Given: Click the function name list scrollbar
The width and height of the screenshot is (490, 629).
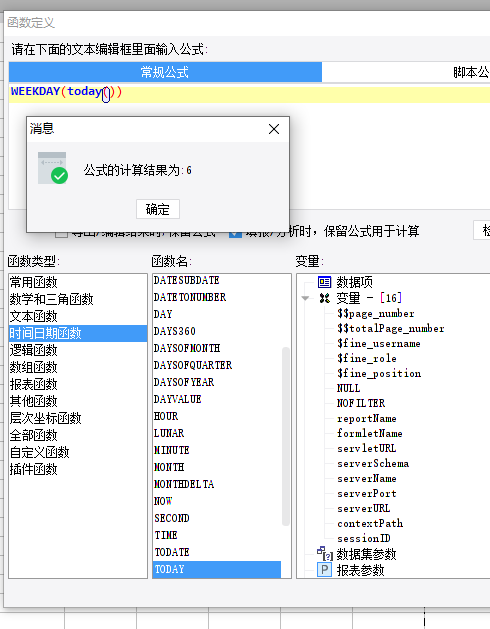Looking at the screenshot, I should pyautogui.click(x=286, y=436).
